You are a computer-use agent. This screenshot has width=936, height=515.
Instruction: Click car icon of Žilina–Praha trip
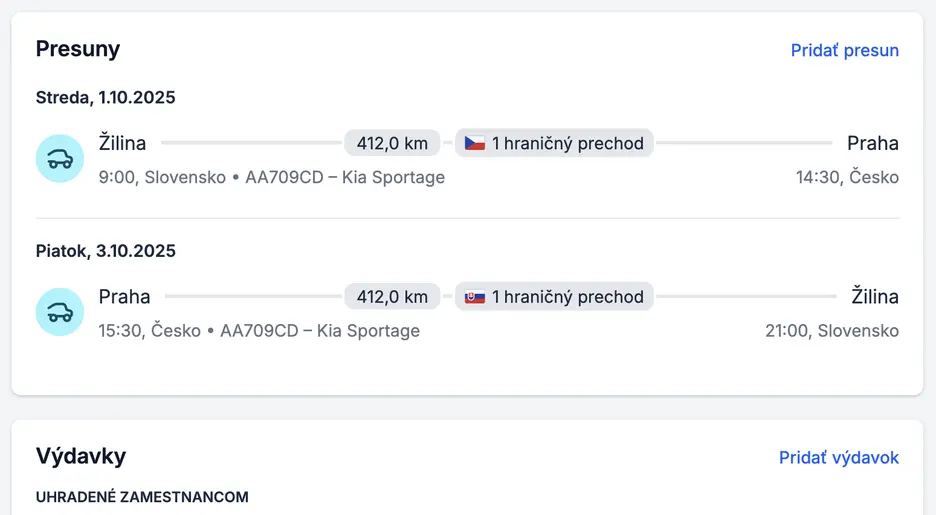click(x=60, y=159)
